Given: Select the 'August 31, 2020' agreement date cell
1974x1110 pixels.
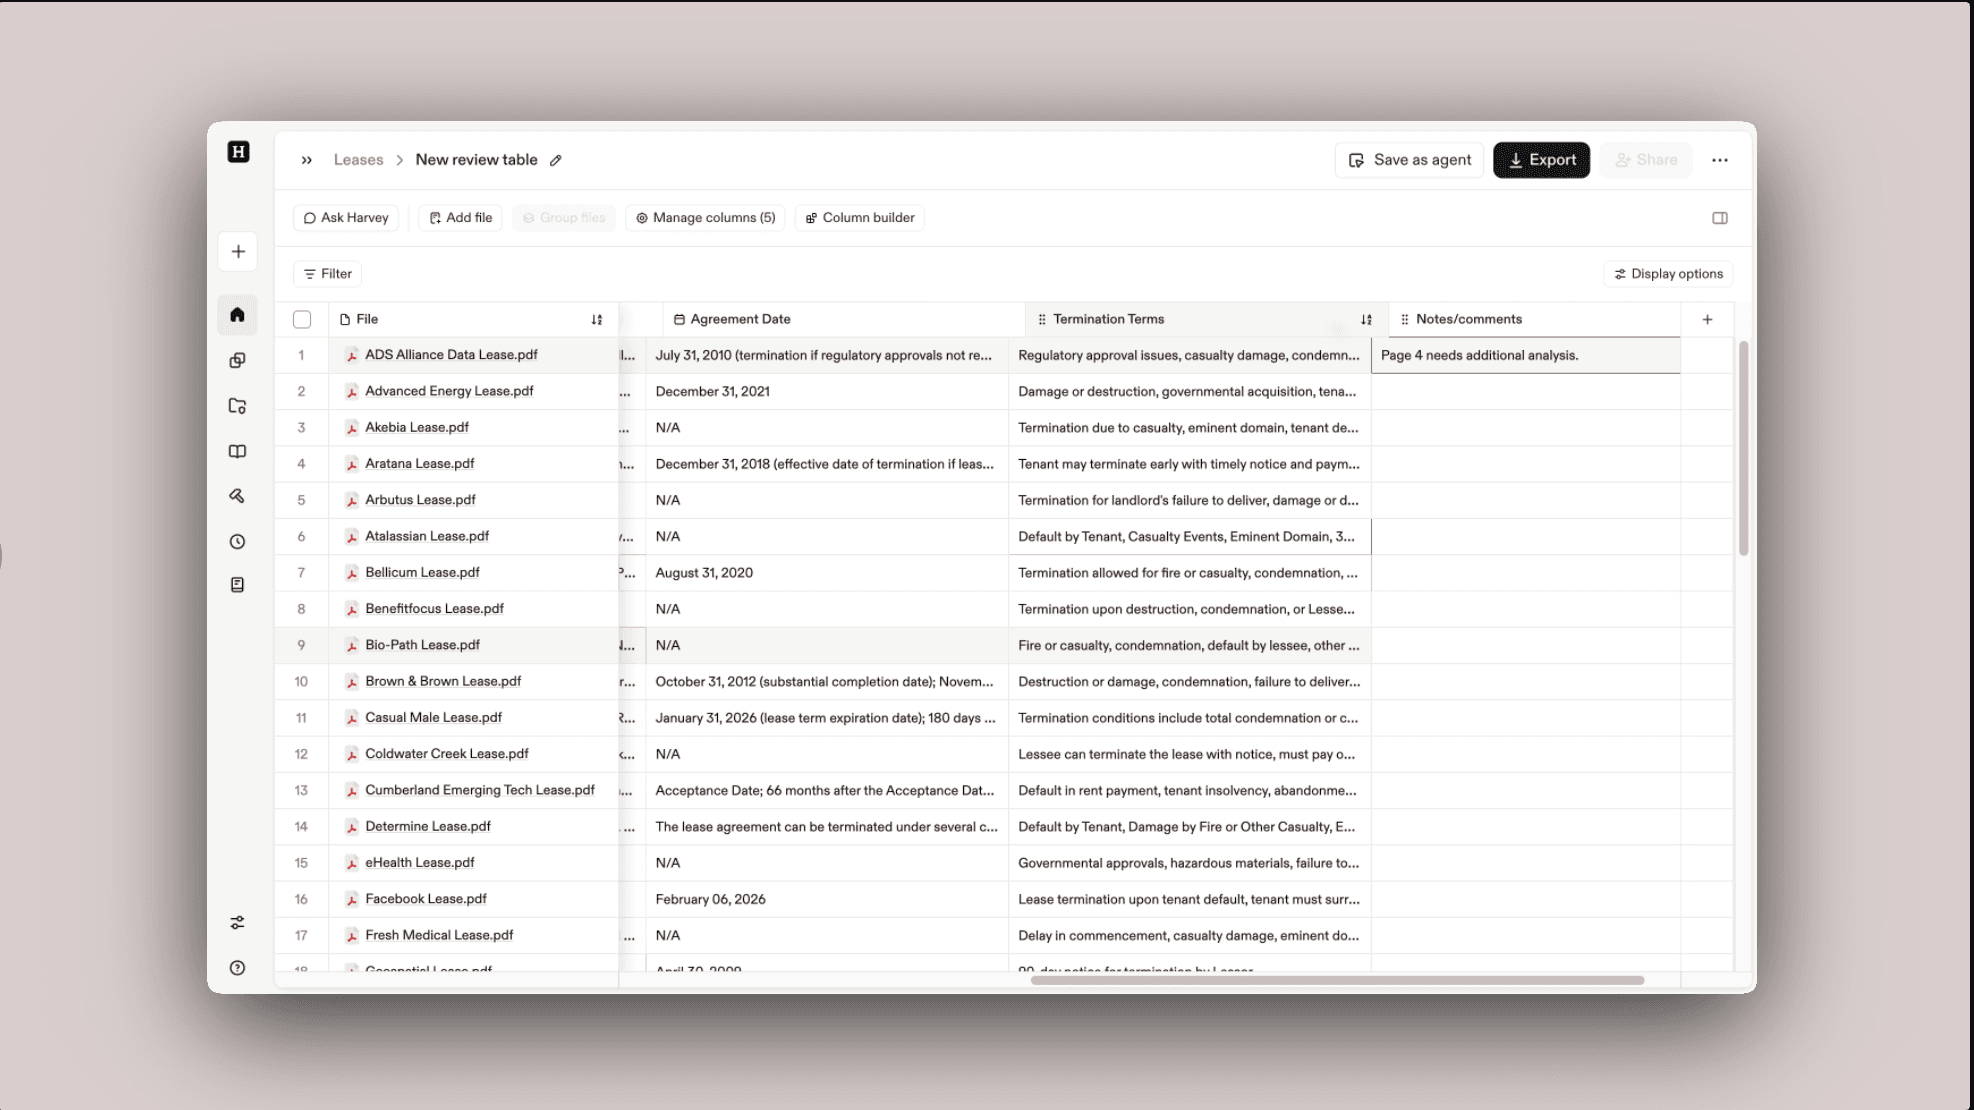Looking at the screenshot, I should (x=827, y=573).
